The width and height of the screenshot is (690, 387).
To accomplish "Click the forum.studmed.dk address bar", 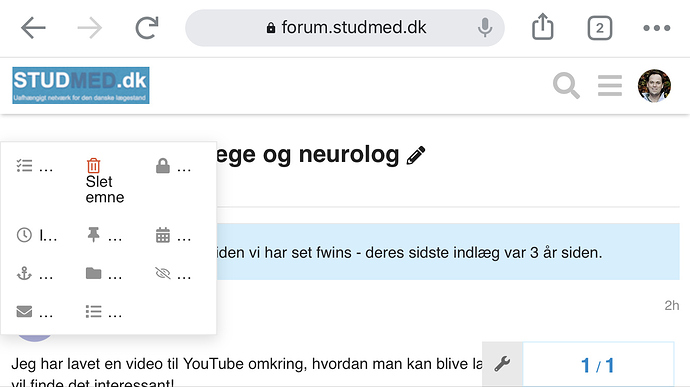I will (345, 28).
